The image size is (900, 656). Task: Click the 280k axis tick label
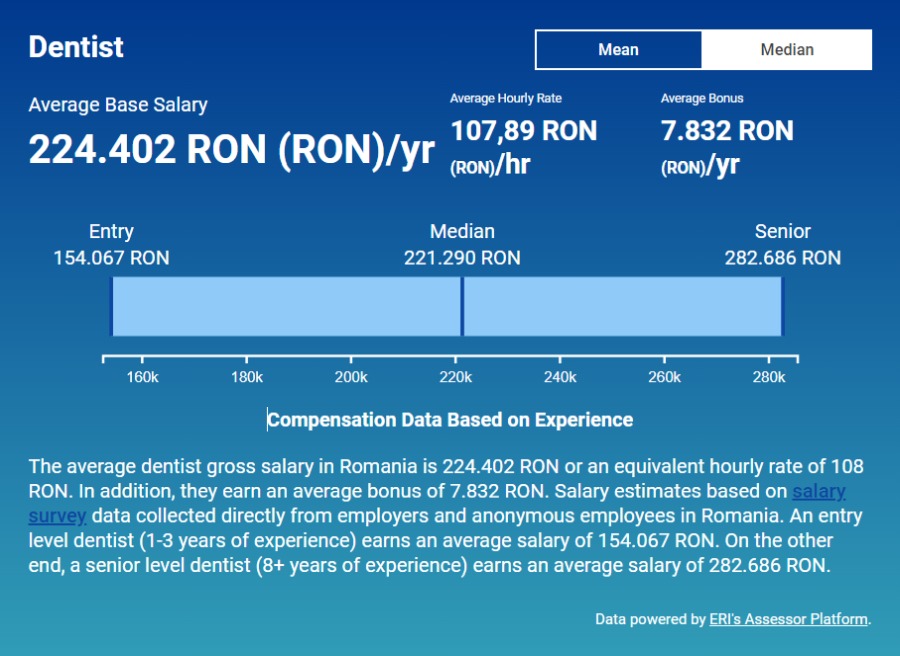(x=768, y=377)
